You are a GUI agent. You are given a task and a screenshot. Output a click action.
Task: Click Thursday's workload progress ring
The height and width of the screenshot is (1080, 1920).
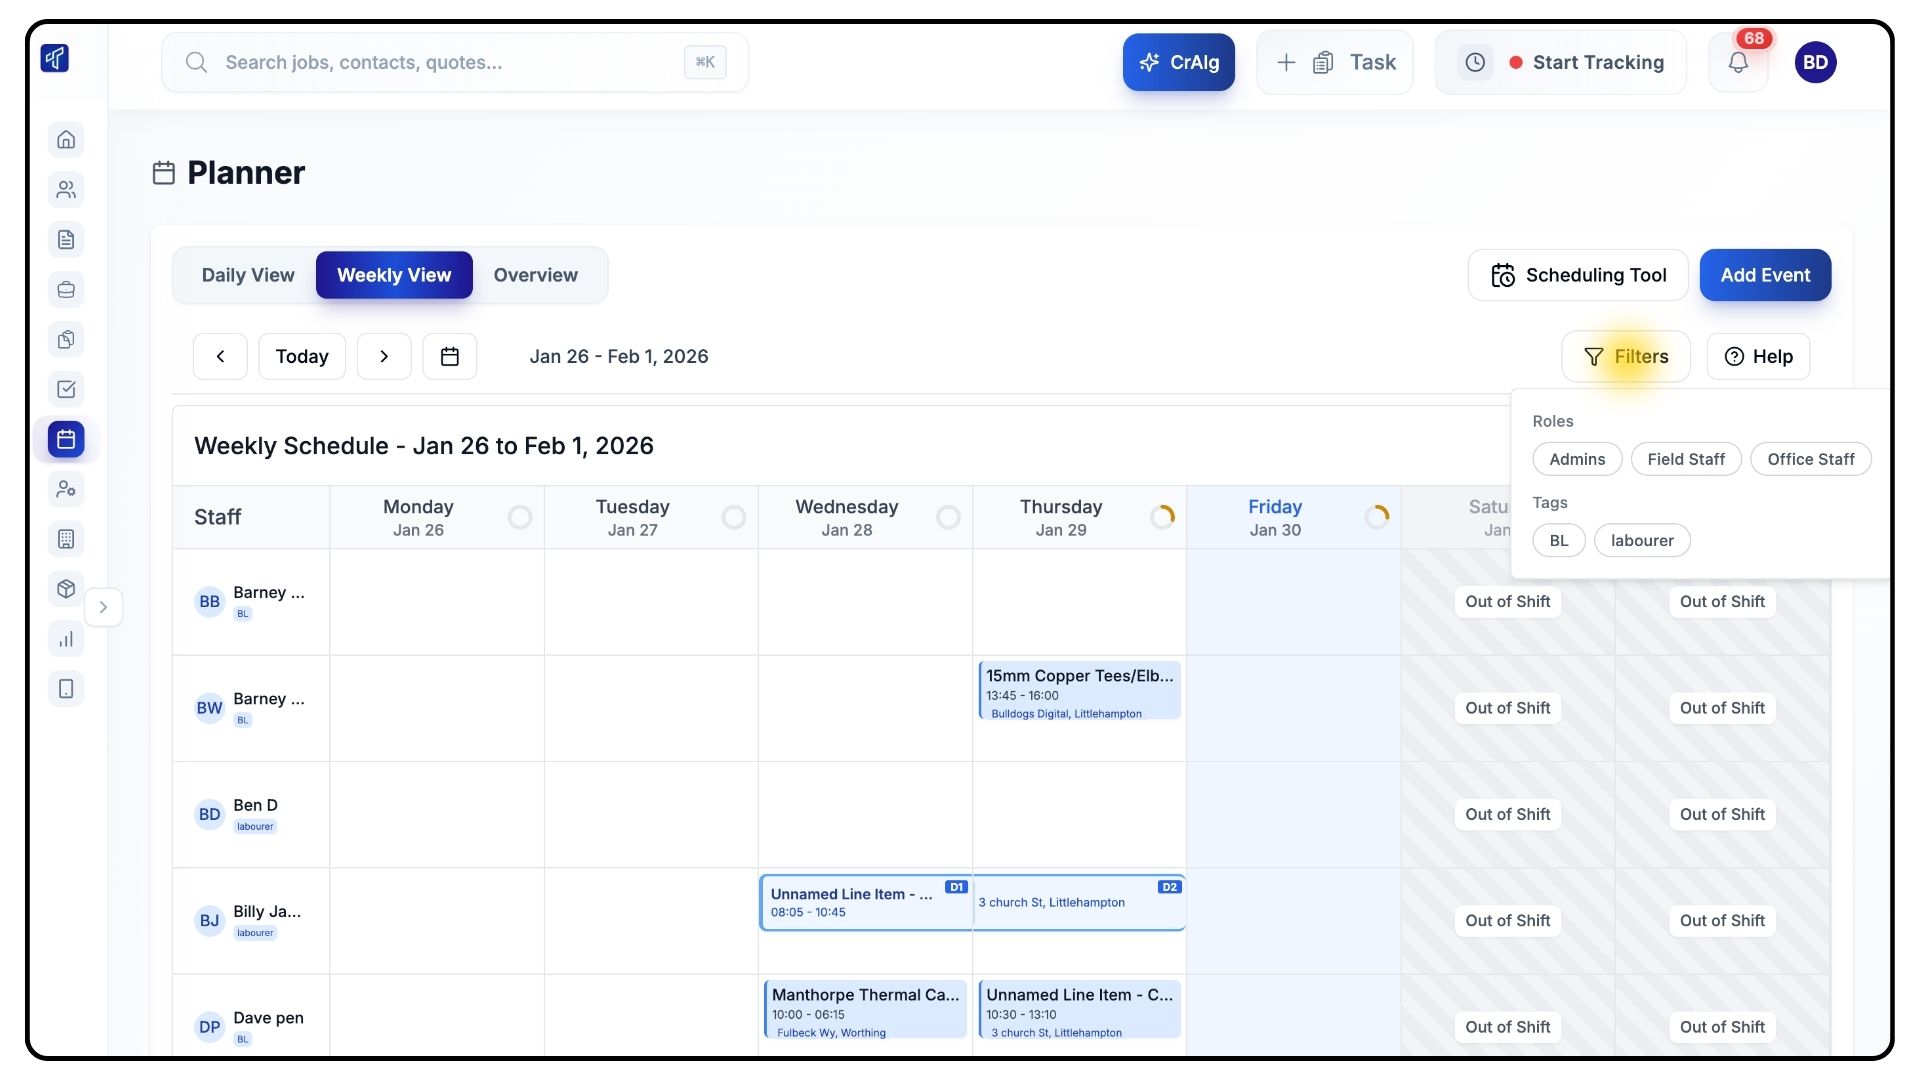1162,517
